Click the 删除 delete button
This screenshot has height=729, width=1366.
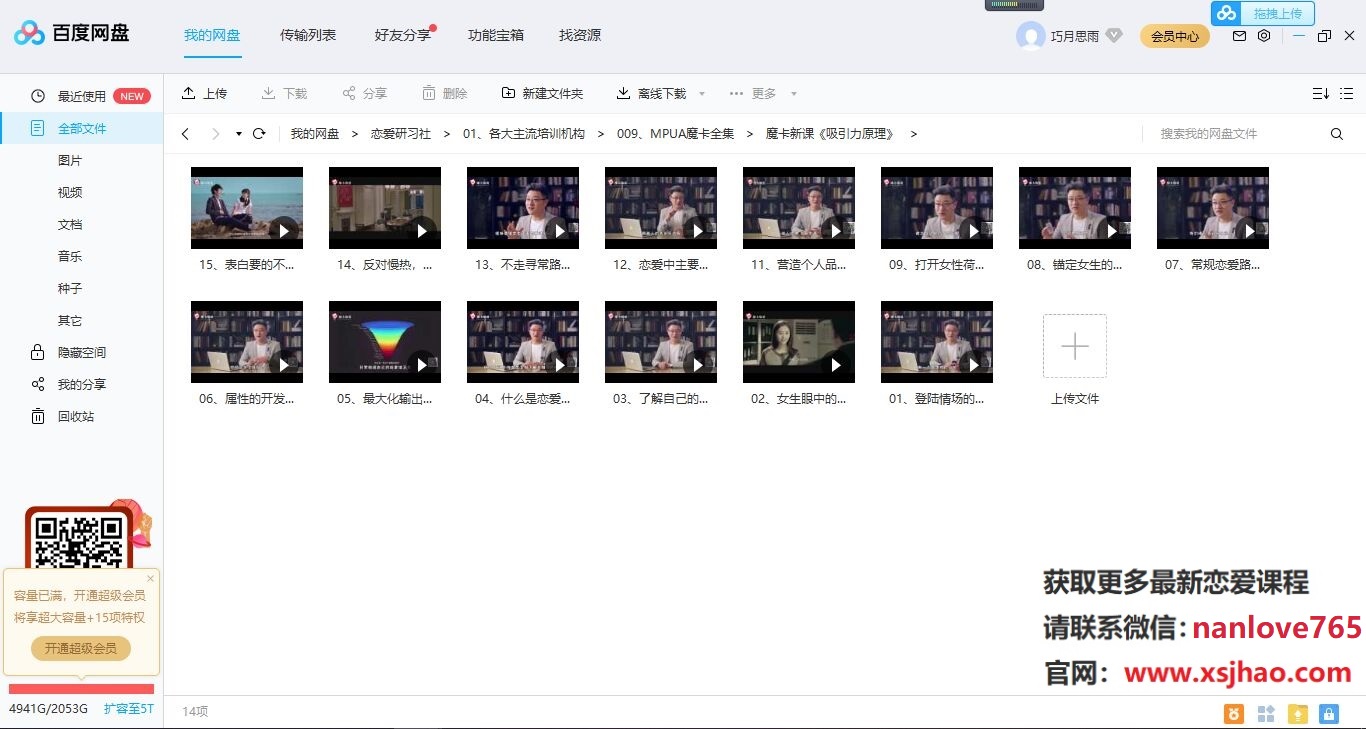(444, 93)
